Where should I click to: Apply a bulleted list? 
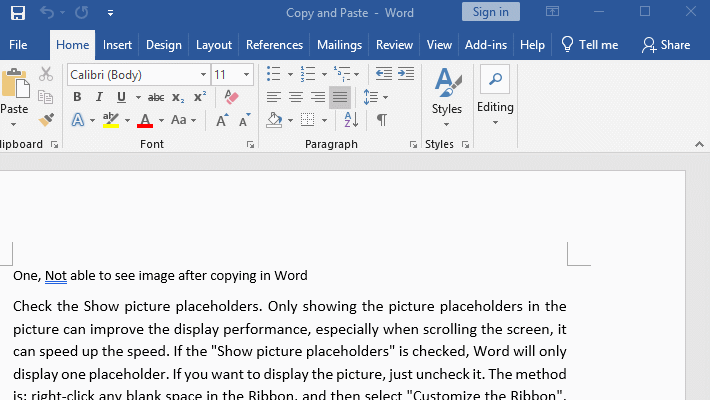point(273,74)
